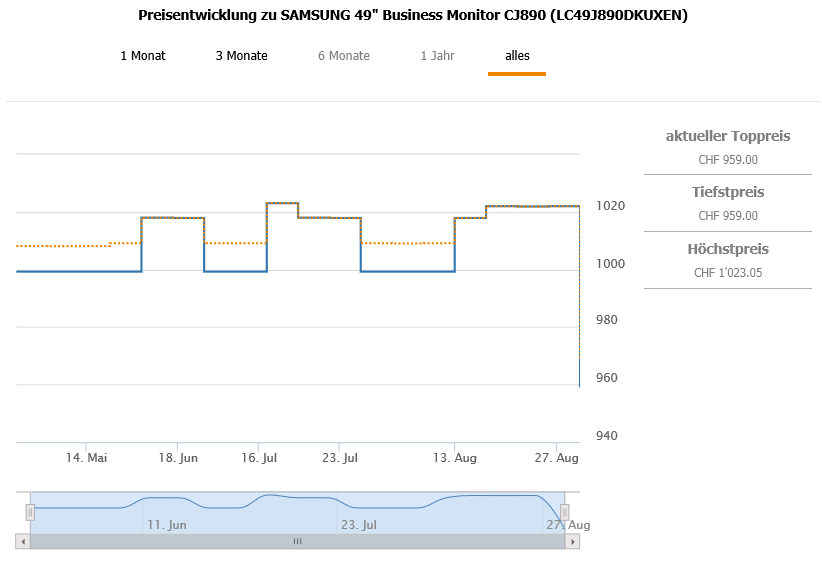Click the 14. Mai axis label

(x=86, y=458)
